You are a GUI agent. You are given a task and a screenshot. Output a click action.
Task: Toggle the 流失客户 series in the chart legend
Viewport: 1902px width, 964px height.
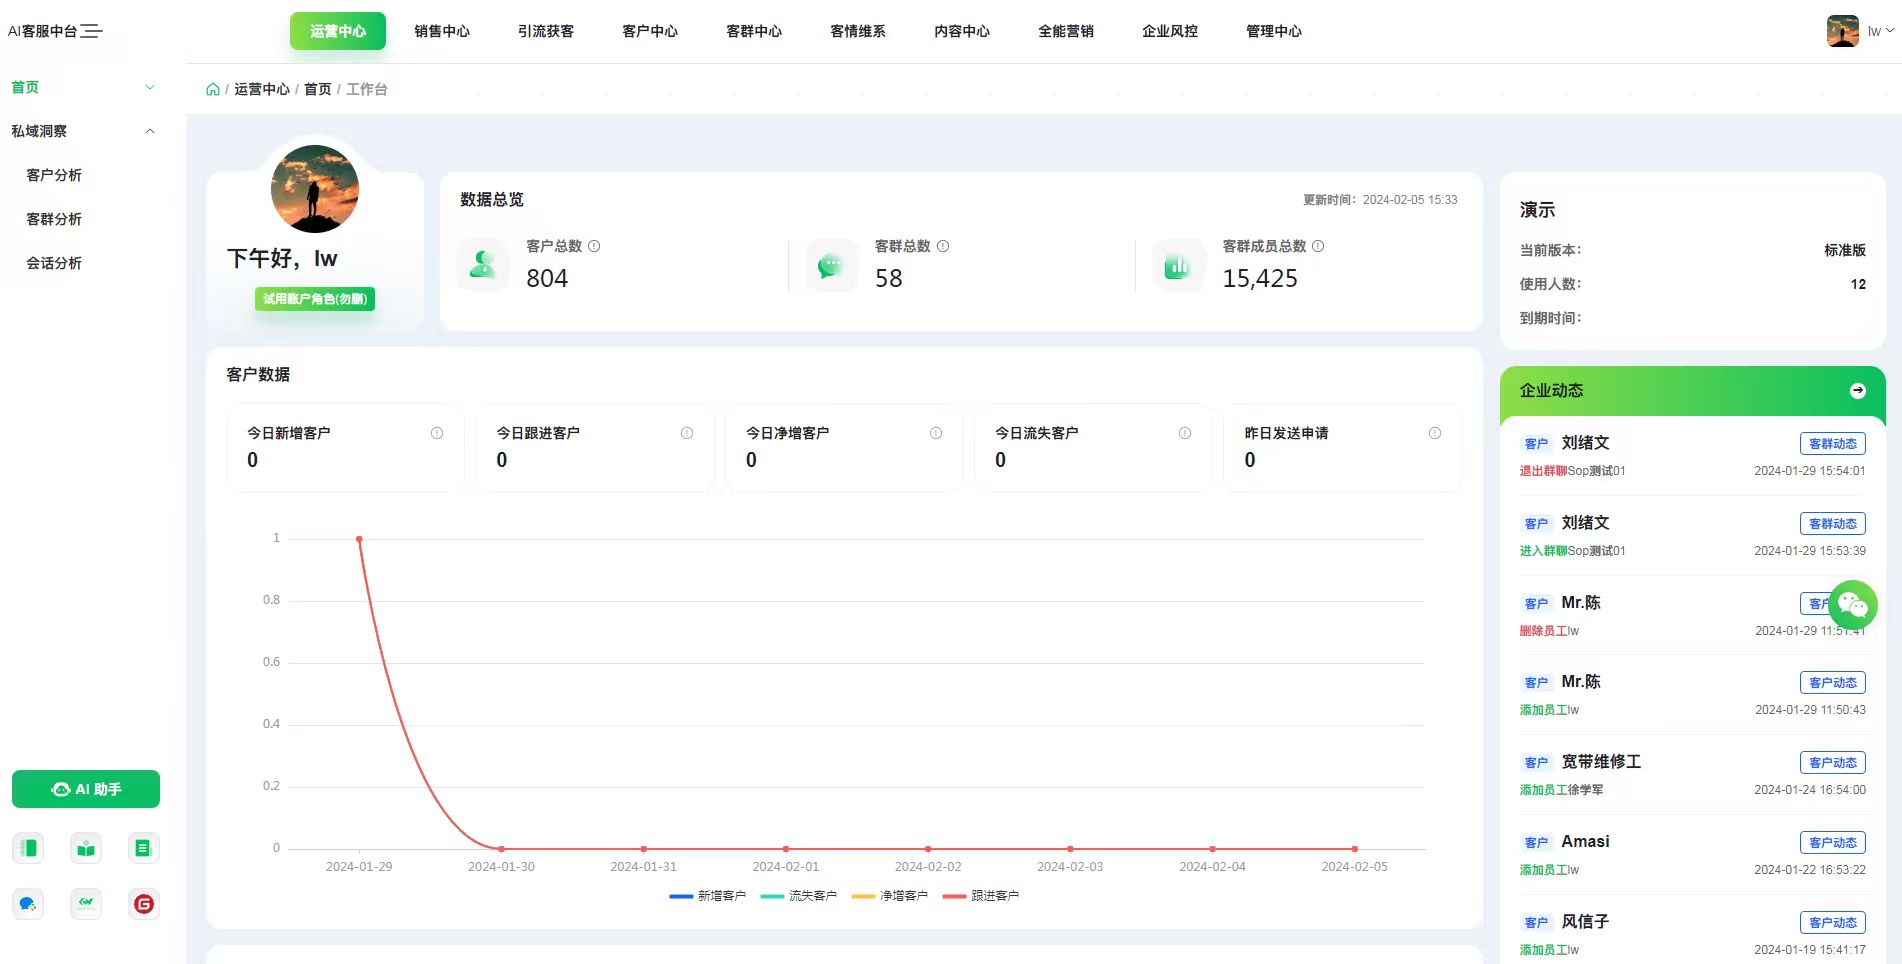pyautogui.click(x=798, y=896)
